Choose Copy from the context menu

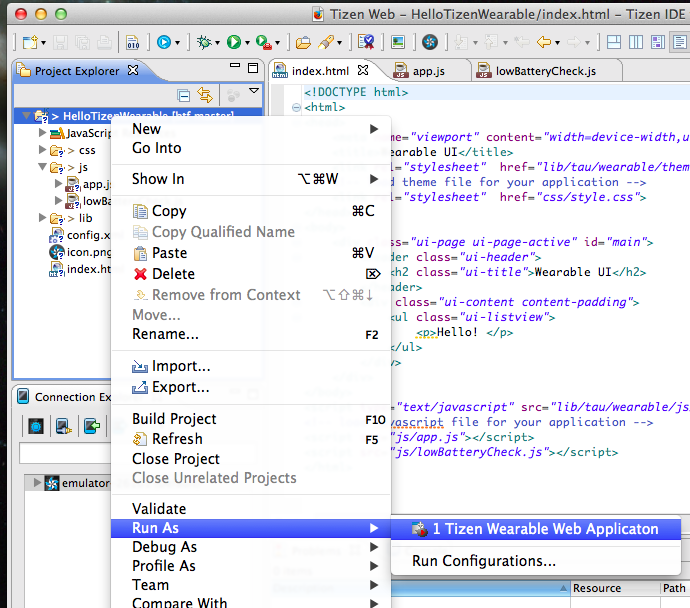click(251, 211)
